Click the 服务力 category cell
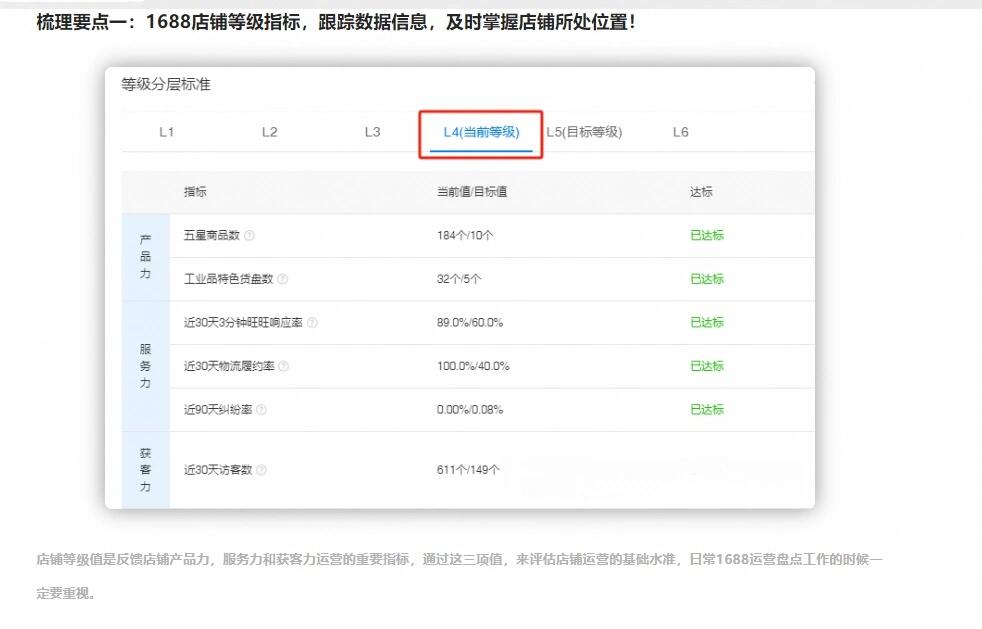Image resolution: width=982 pixels, height=629 pixels. (145, 366)
